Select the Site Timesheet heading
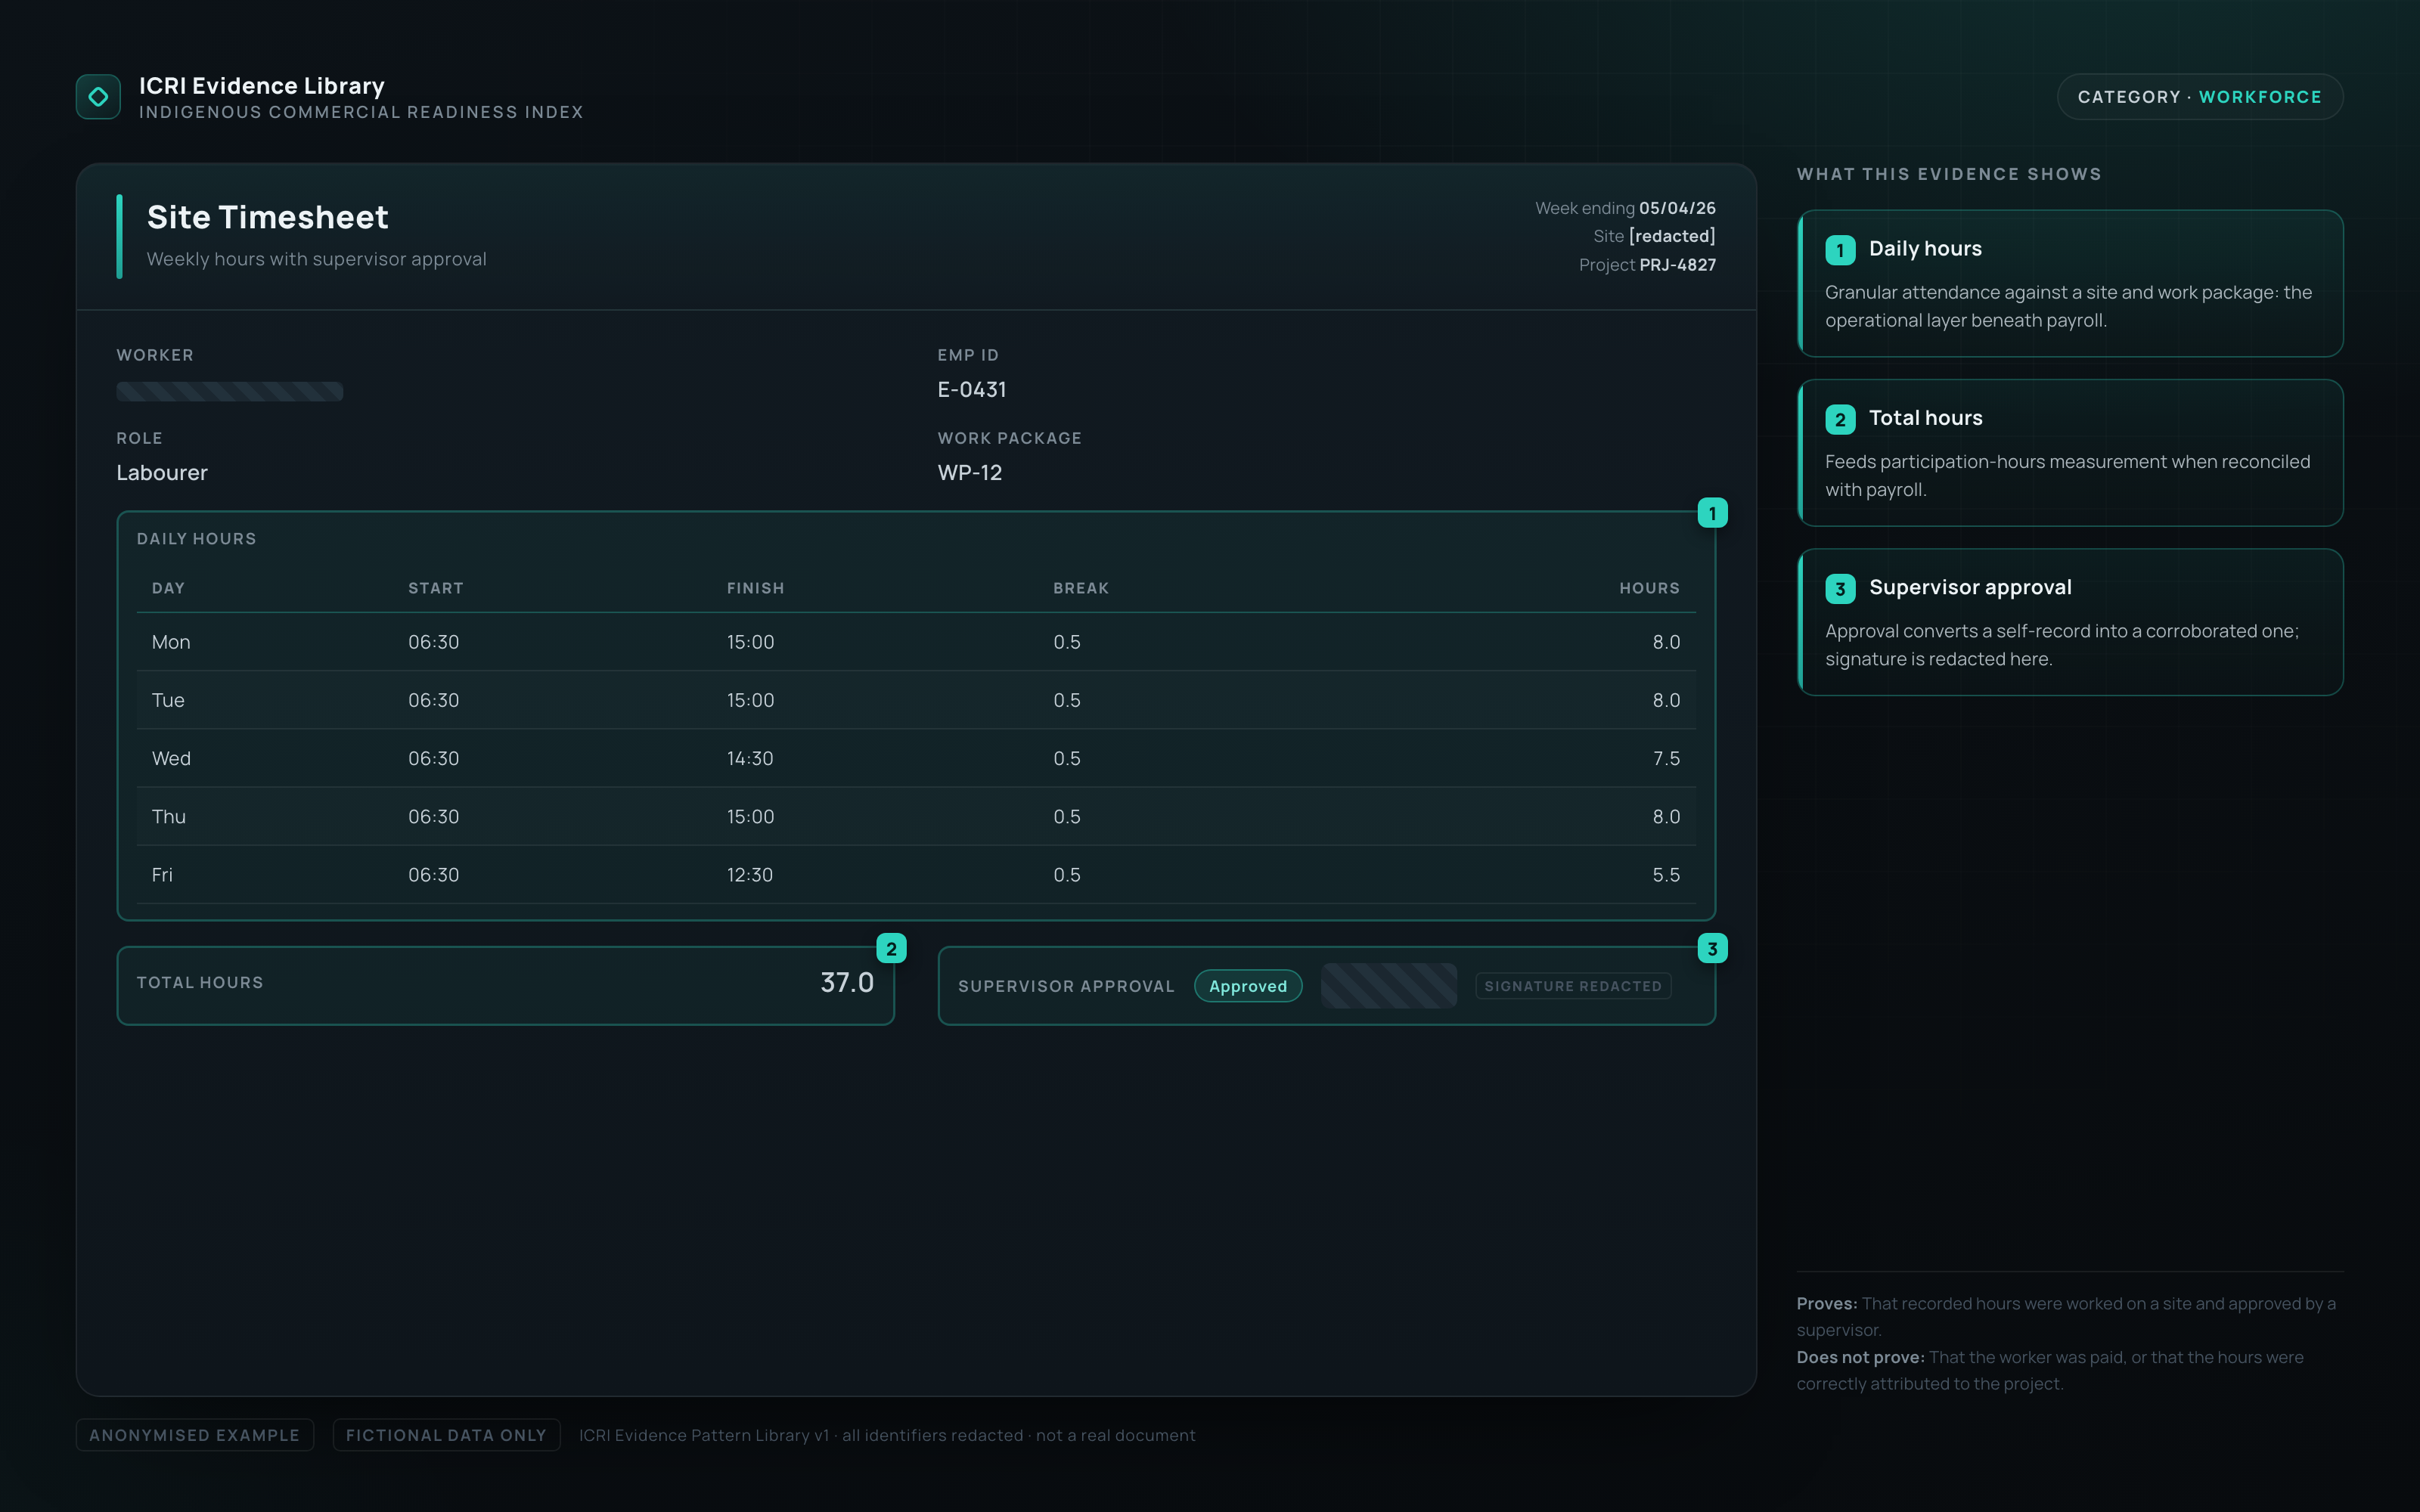Image resolution: width=2420 pixels, height=1512 pixels. point(268,217)
